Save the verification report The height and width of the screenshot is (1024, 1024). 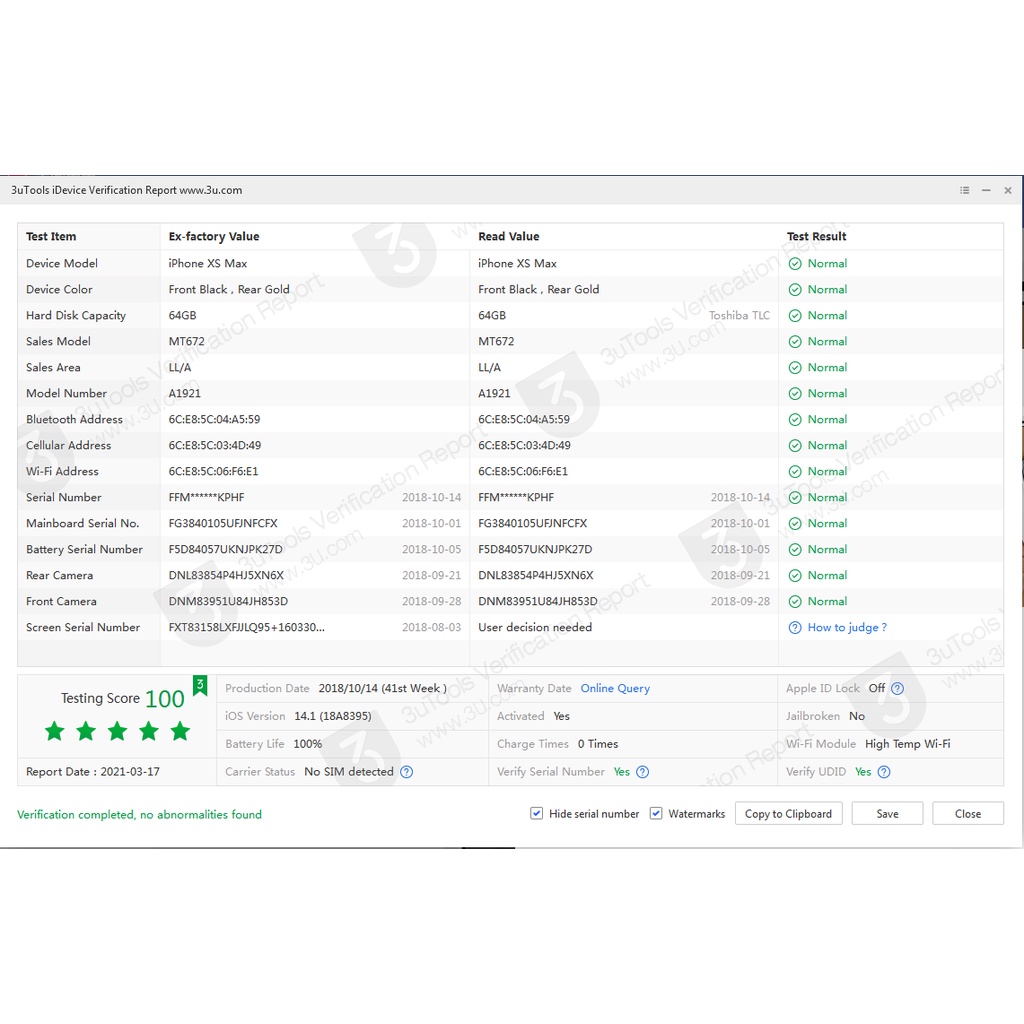887,814
